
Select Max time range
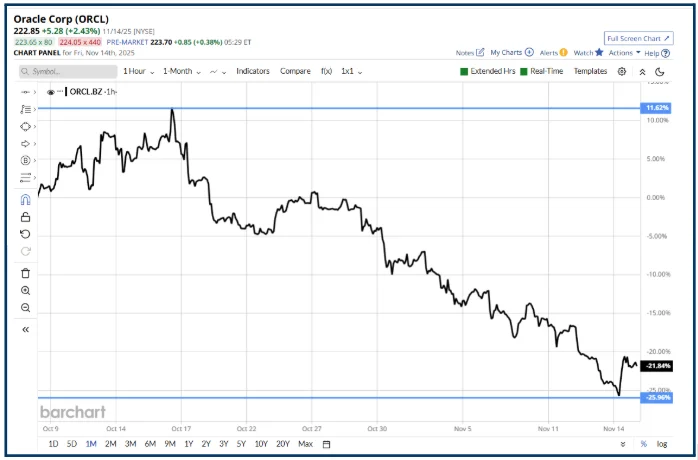pyautogui.click(x=305, y=444)
